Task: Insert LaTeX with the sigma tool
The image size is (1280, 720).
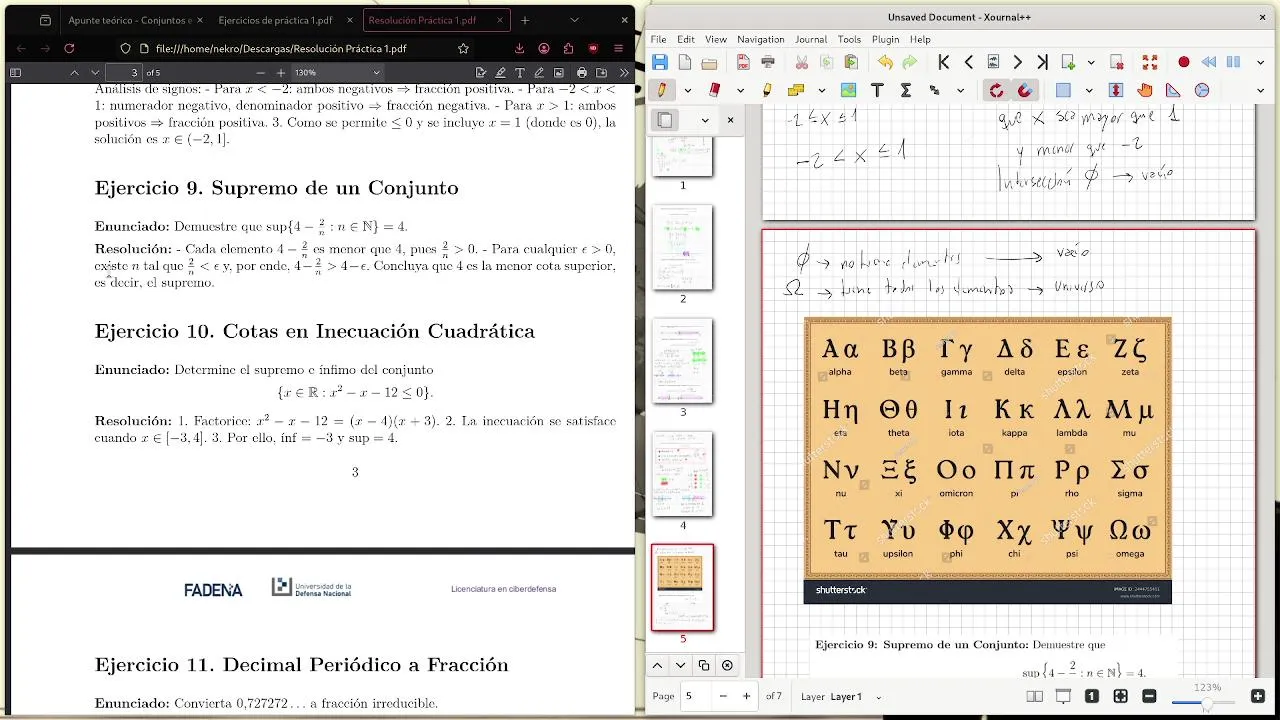Action: [905, 90]
